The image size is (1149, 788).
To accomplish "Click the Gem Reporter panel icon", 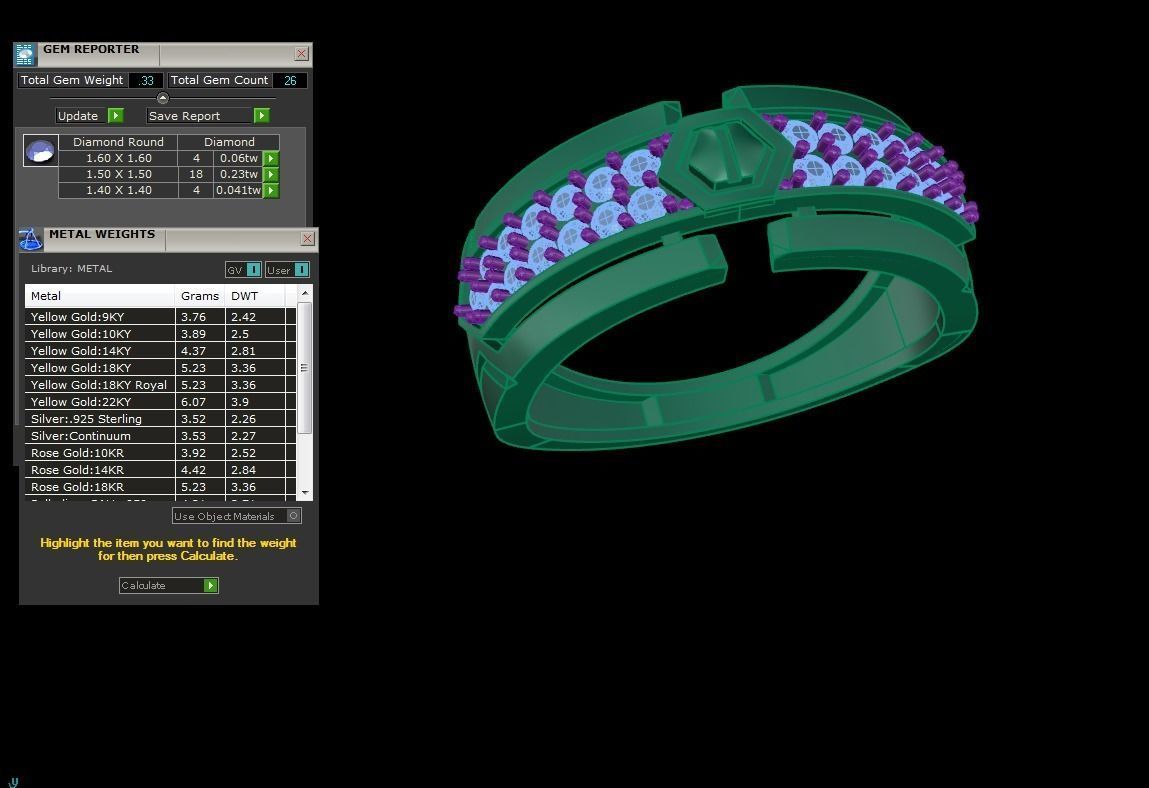I will pos(25,54).
